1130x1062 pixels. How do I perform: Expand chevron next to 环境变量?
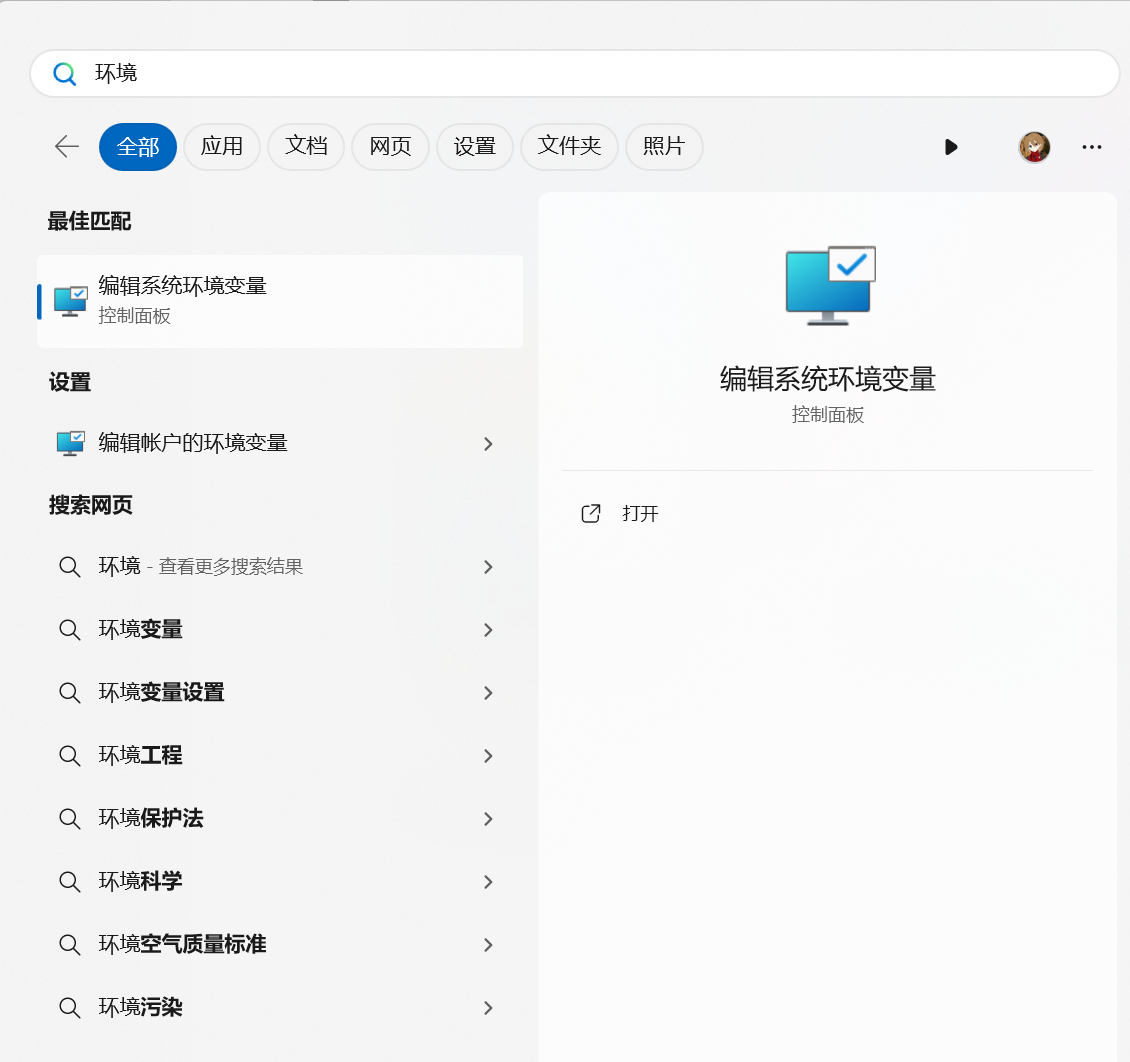pos(489,630)
